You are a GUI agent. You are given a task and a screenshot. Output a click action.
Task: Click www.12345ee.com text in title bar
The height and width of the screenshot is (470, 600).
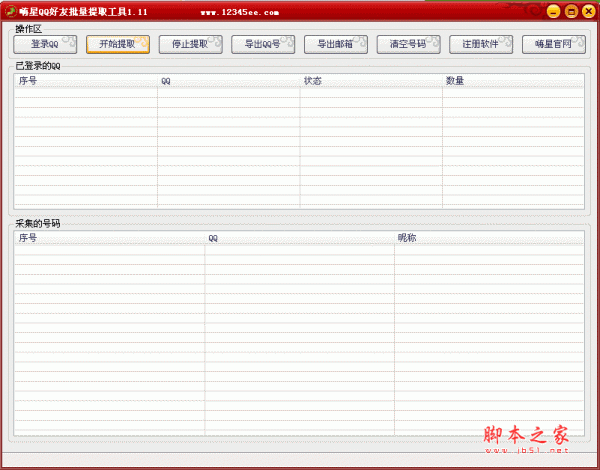pos(240,12)
